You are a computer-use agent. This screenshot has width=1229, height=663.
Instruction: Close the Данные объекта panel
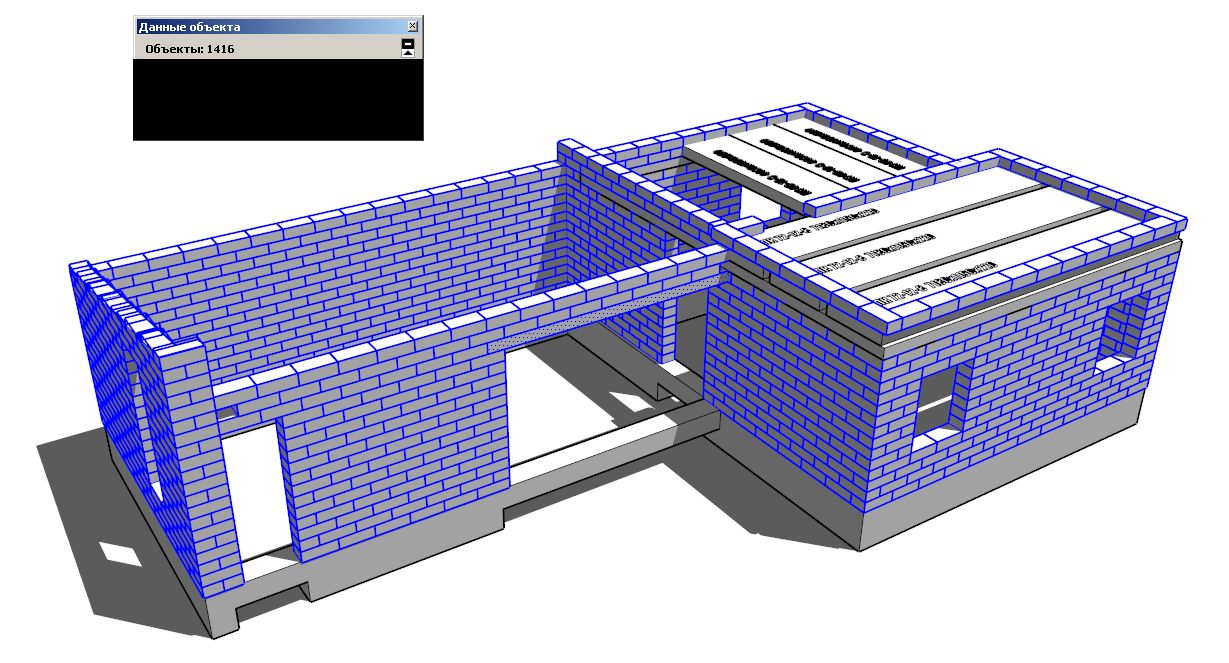(413, 26)
